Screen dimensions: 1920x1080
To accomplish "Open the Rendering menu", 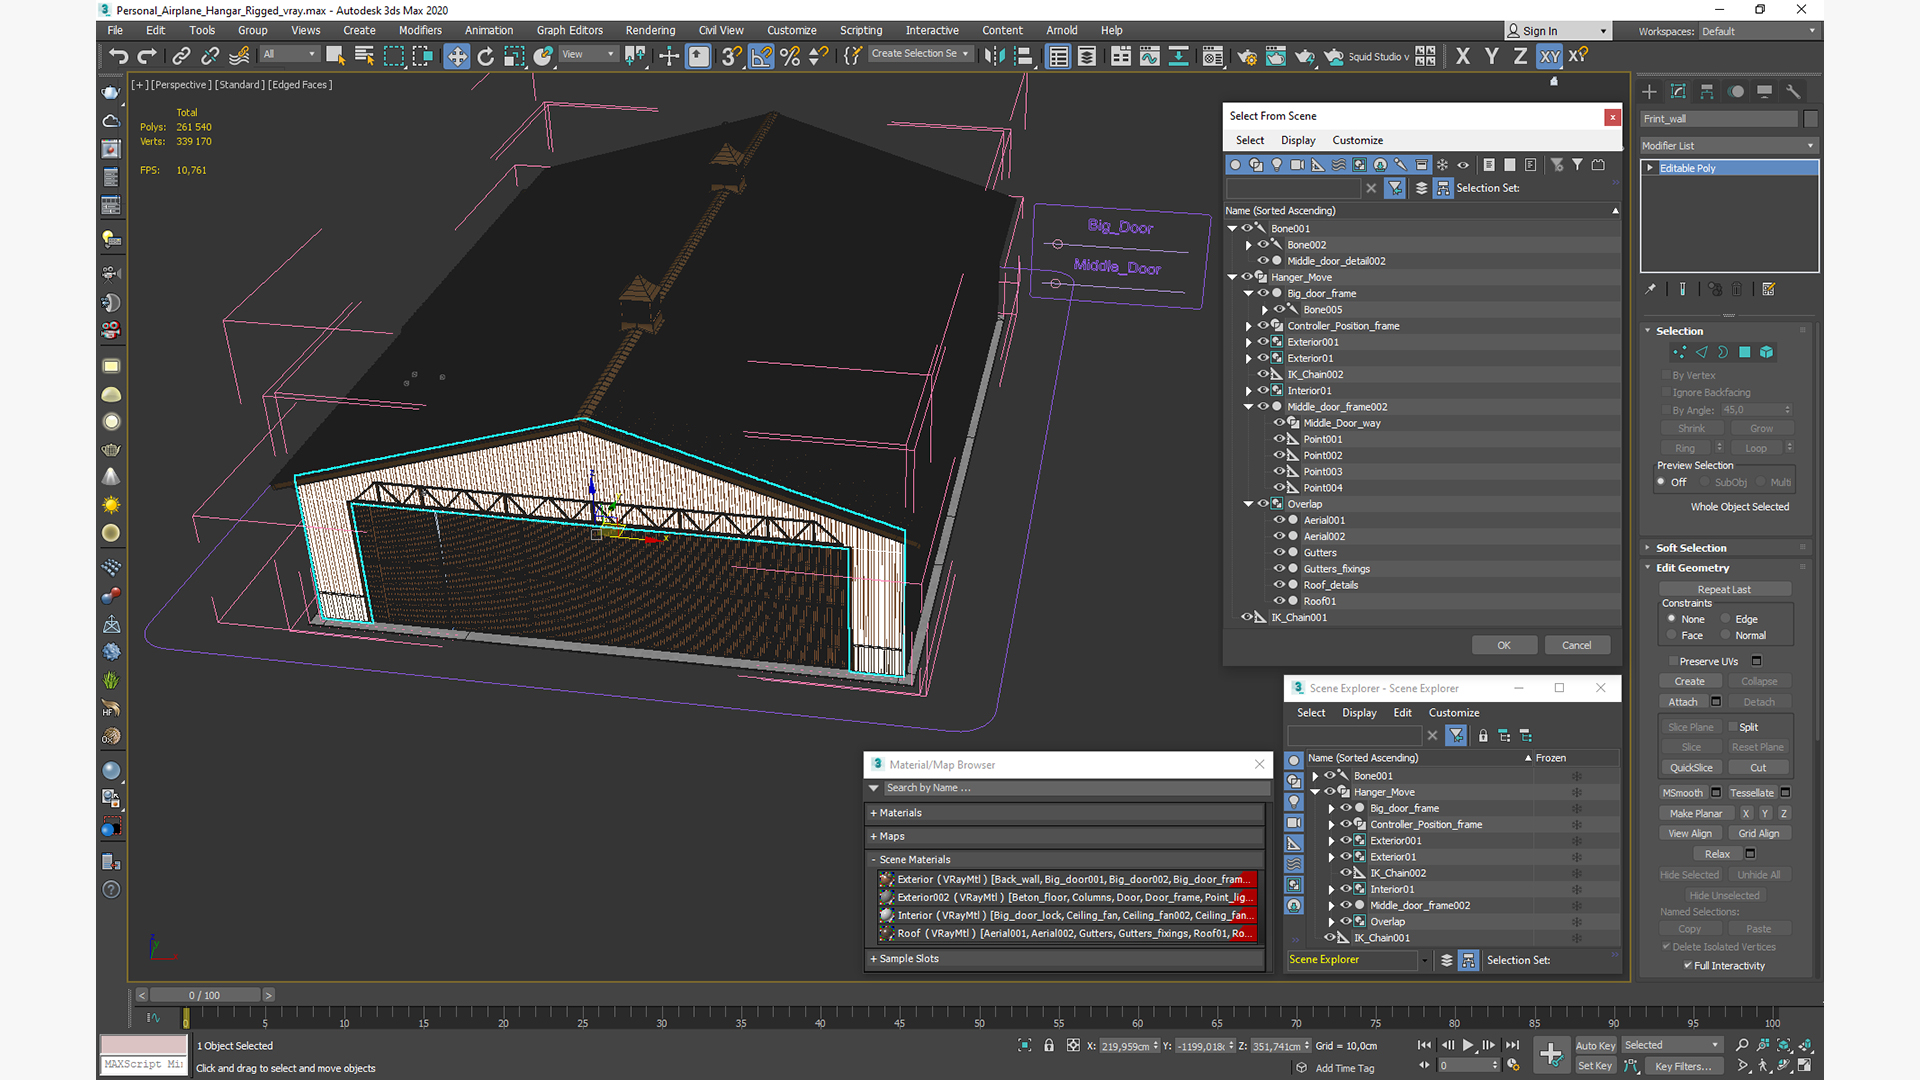I will click(650, 30).
